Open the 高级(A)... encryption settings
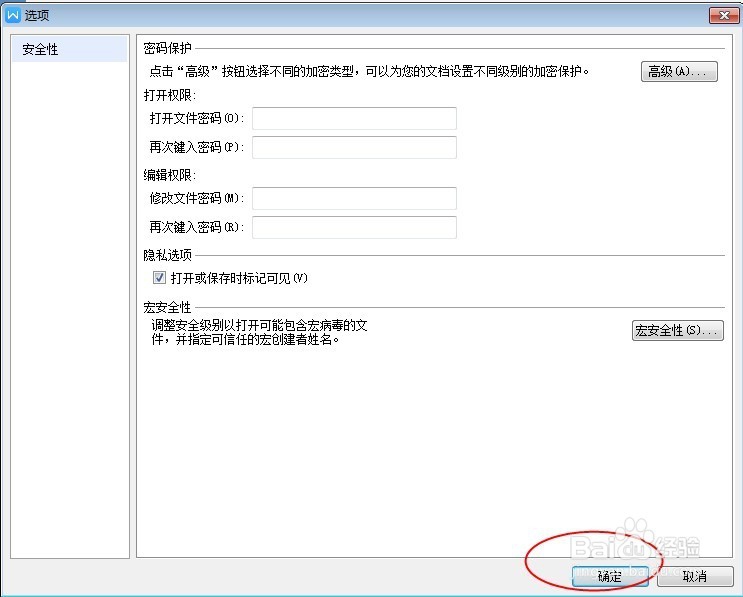This screenshot has height=597, width=743. click(x=679, y=72)
